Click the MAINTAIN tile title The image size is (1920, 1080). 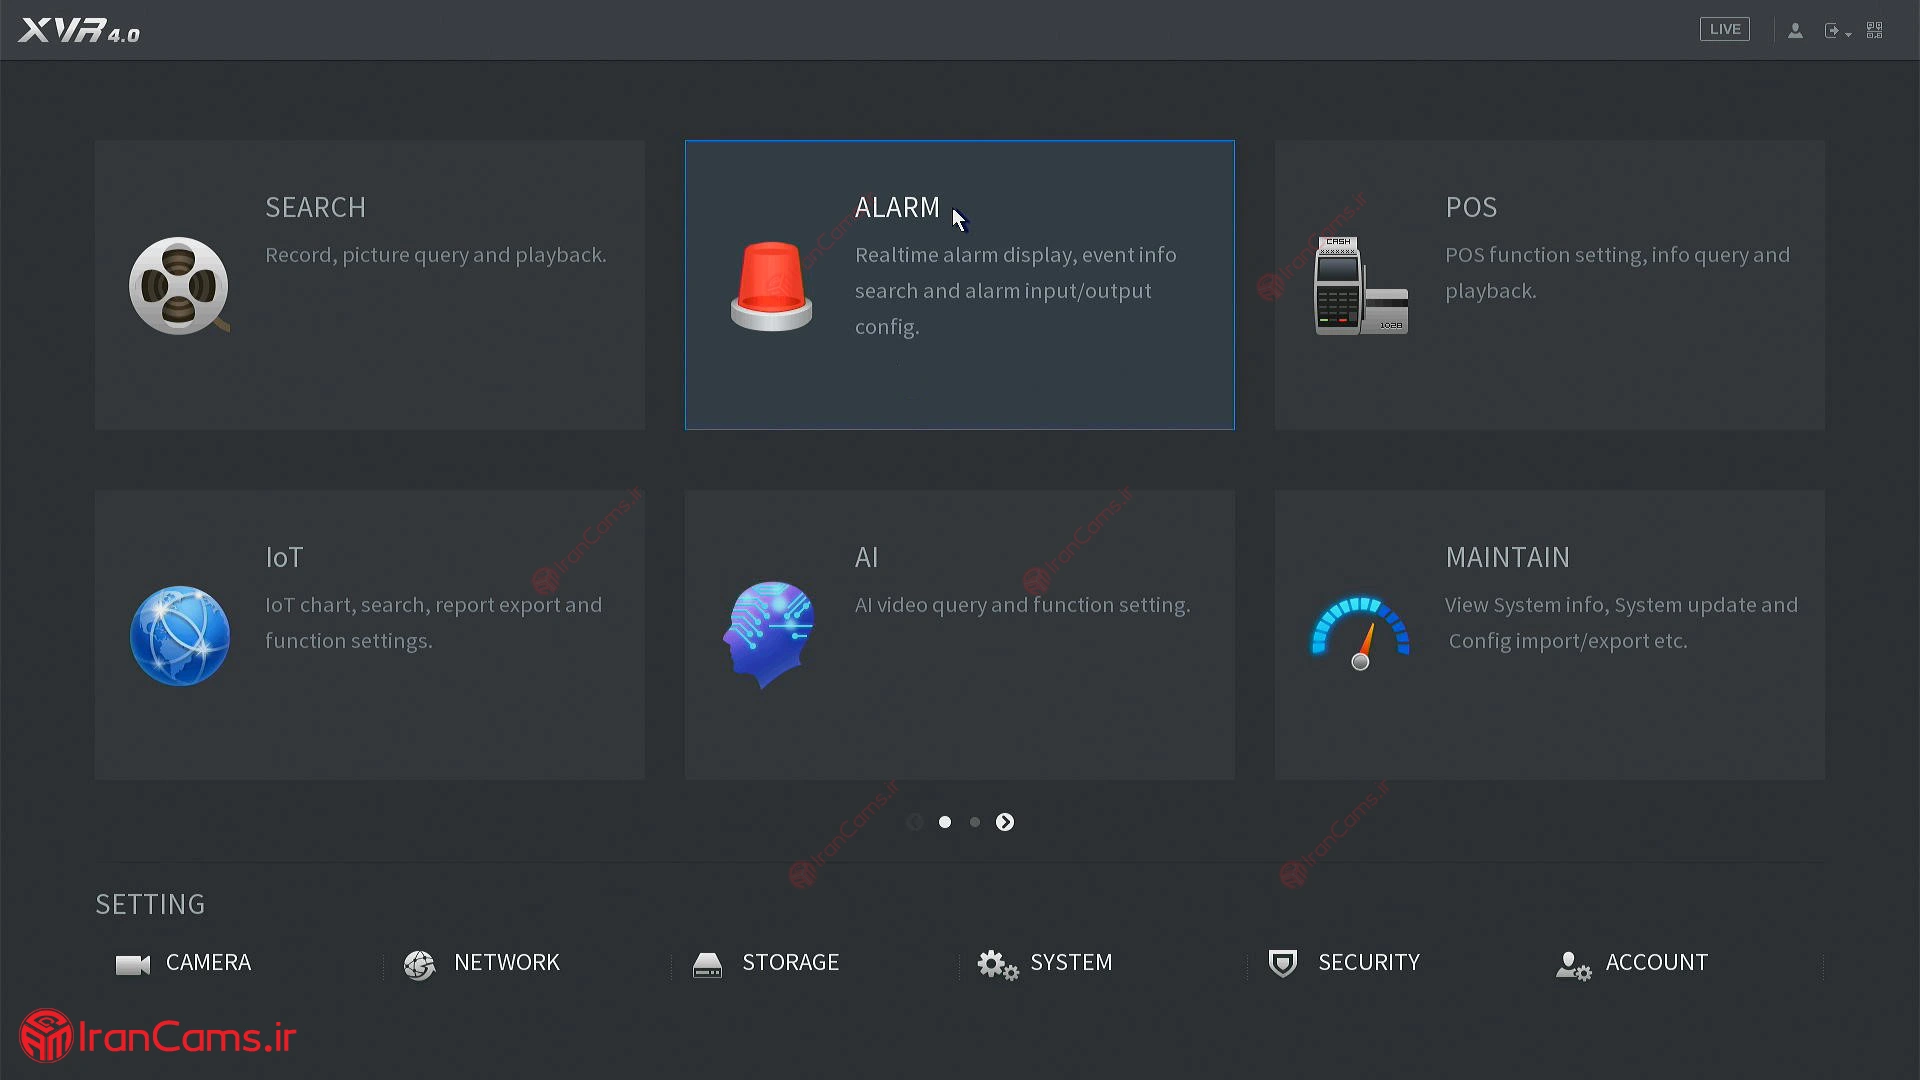(1507, 557)
